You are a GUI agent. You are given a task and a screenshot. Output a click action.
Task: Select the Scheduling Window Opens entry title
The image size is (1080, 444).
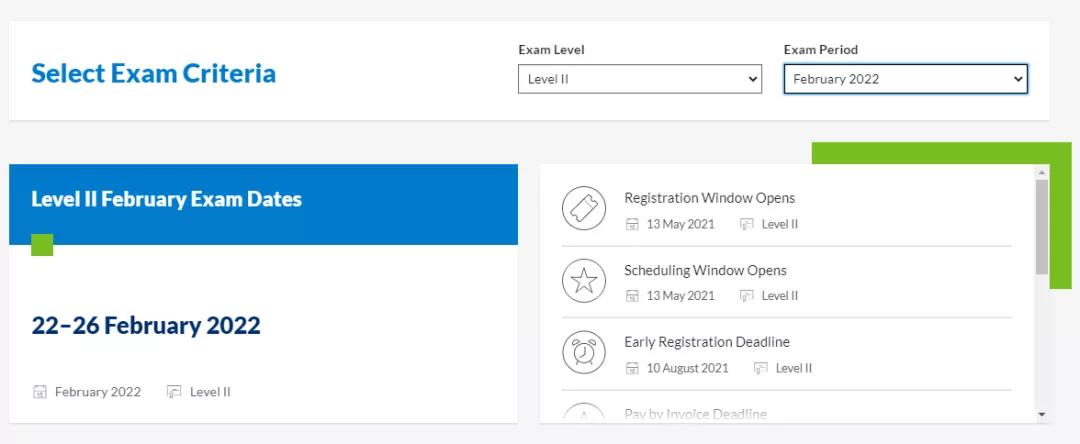click(705, 270)
